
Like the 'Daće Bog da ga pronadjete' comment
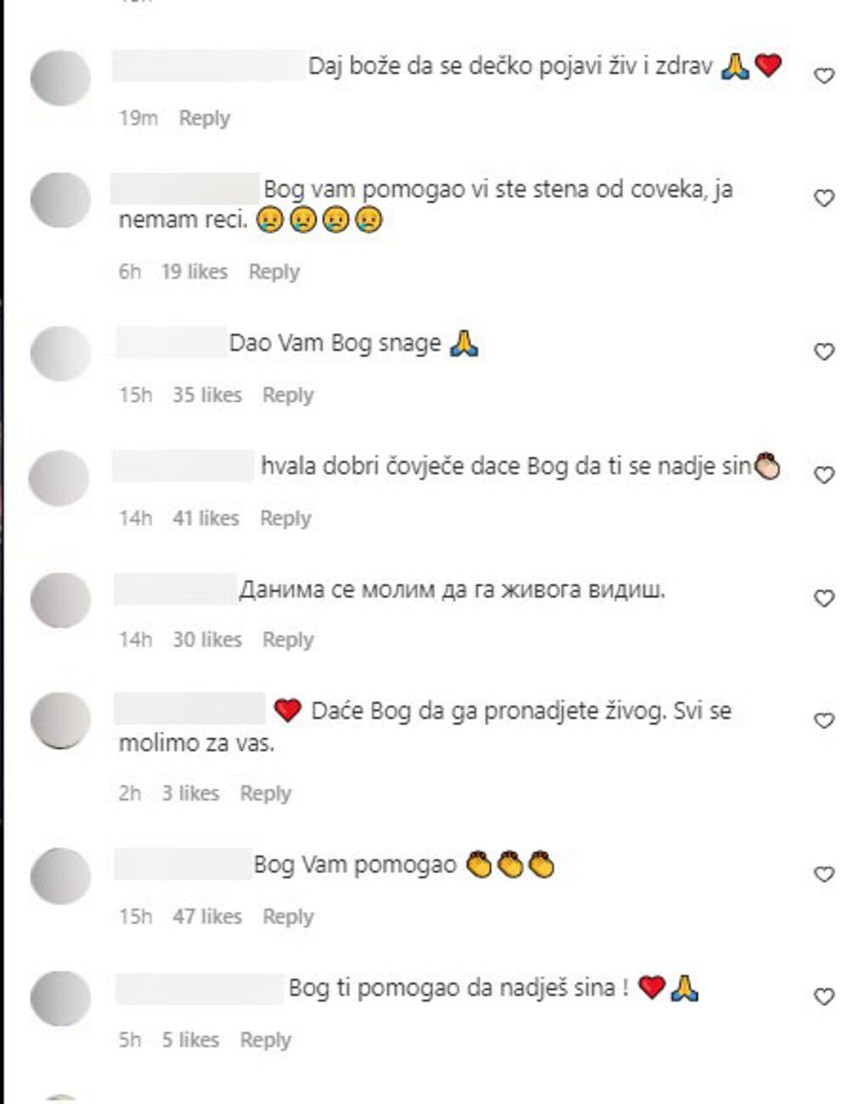(824, 720)
